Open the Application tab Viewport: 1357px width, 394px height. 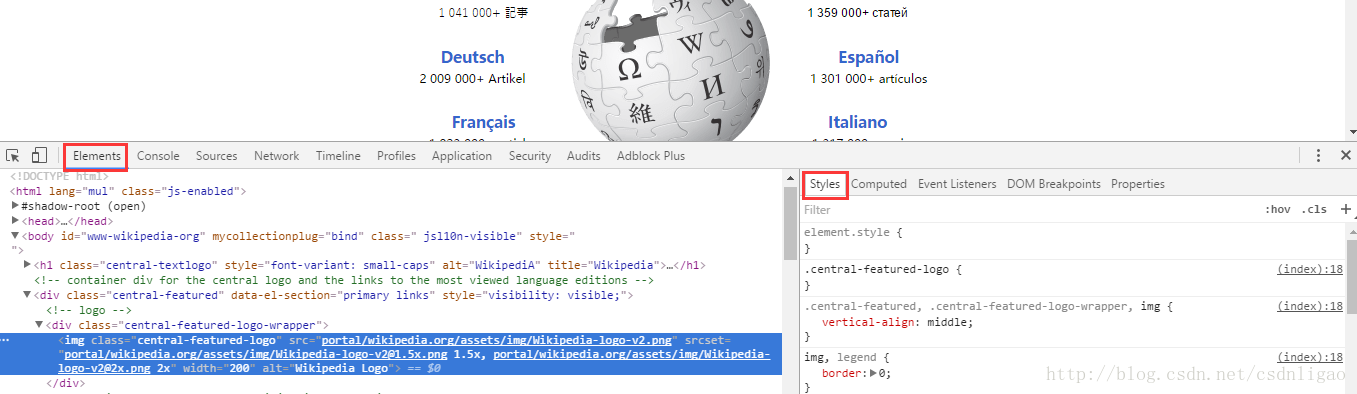(x=462, y=156)
